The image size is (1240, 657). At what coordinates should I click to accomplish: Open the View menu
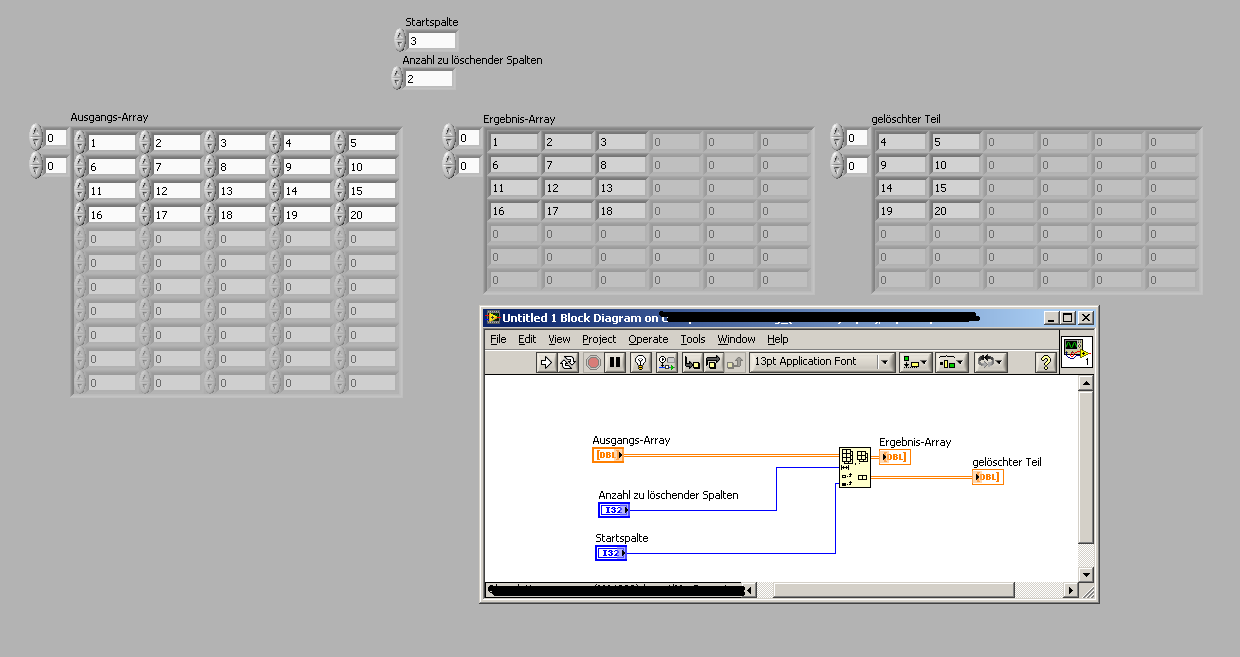click(559, 340)
